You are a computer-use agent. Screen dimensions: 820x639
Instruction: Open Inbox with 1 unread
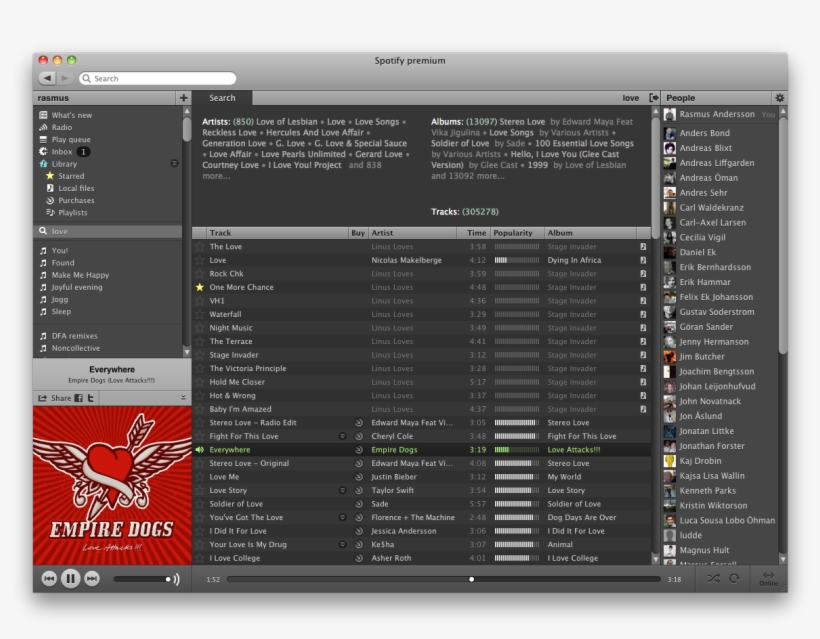click(64, 152)
